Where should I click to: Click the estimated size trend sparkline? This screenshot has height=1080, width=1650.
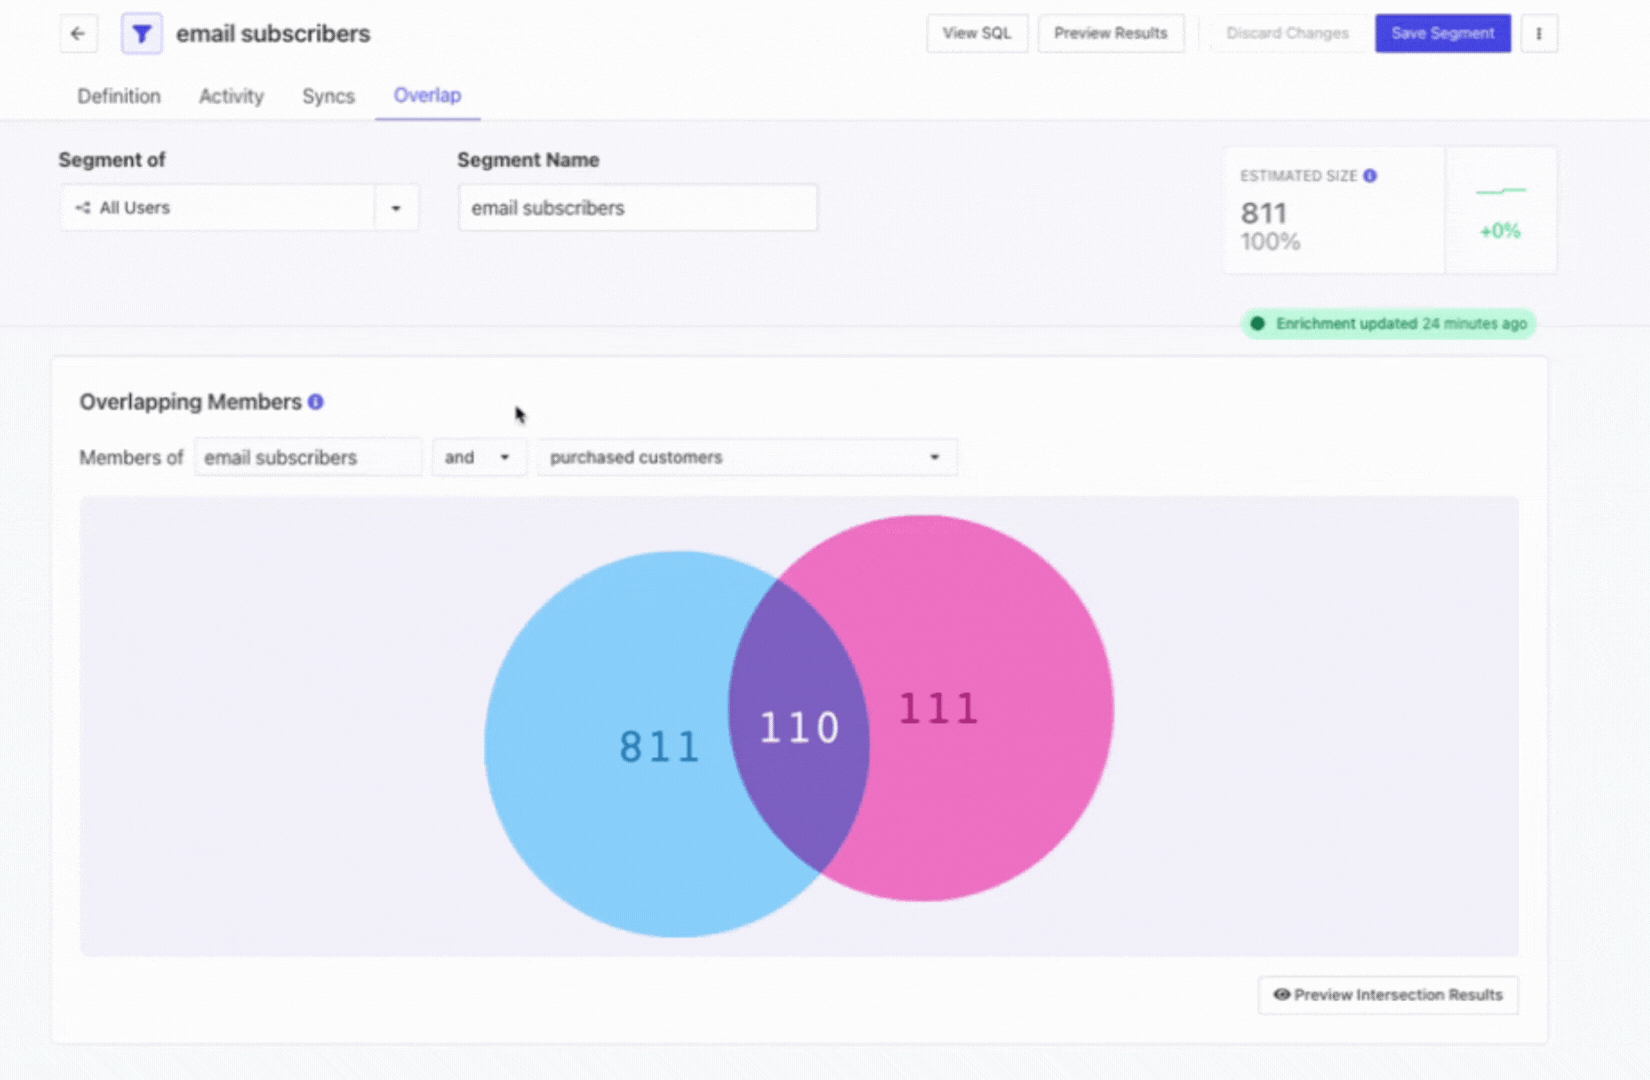pyautogui.click(x=1500, y=190)
